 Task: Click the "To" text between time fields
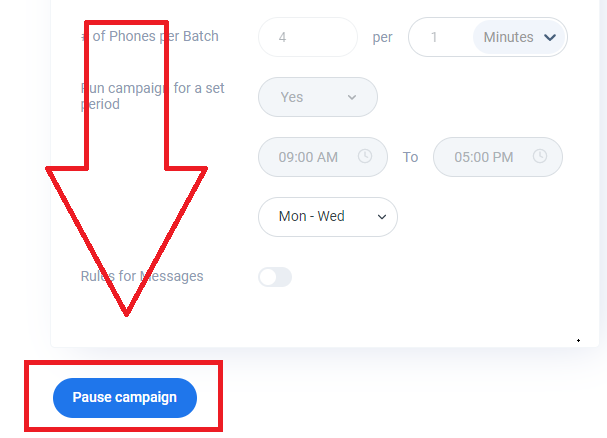tap(410, 157)
